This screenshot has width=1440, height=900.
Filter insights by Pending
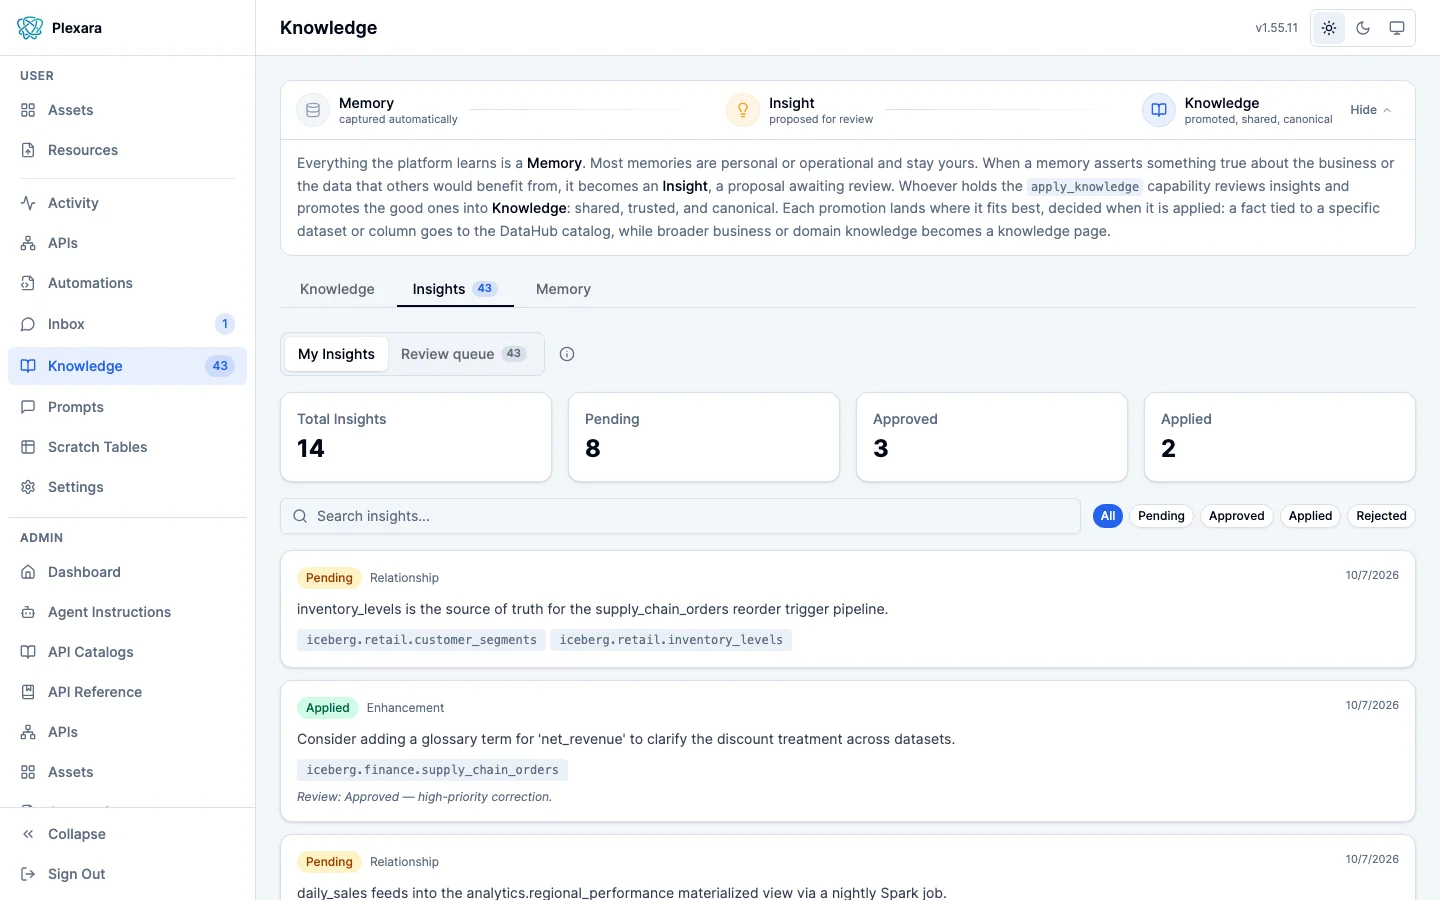coord(1161,516)
